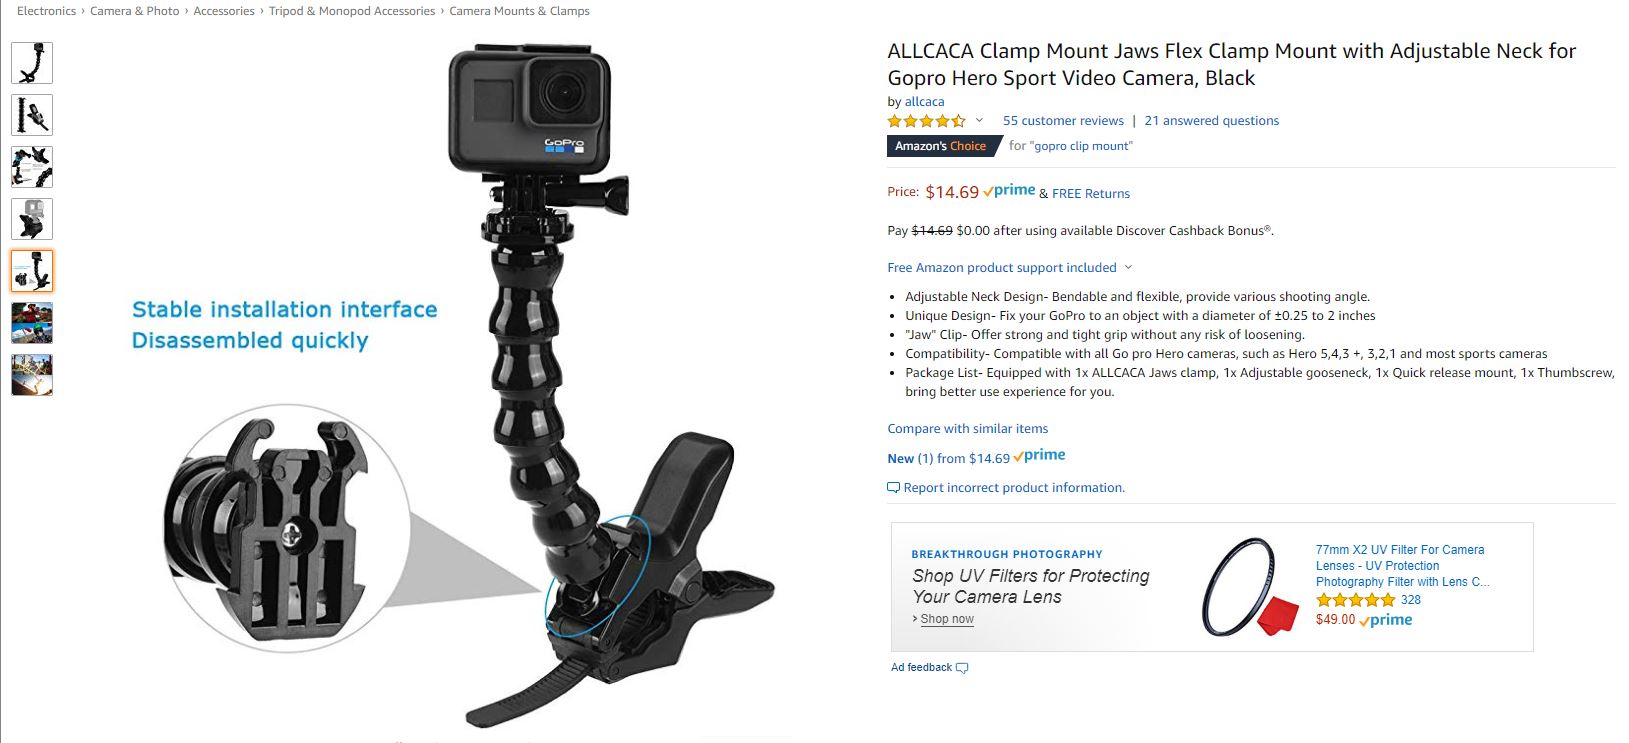Click Shop now in the ad

click(946, 619)
